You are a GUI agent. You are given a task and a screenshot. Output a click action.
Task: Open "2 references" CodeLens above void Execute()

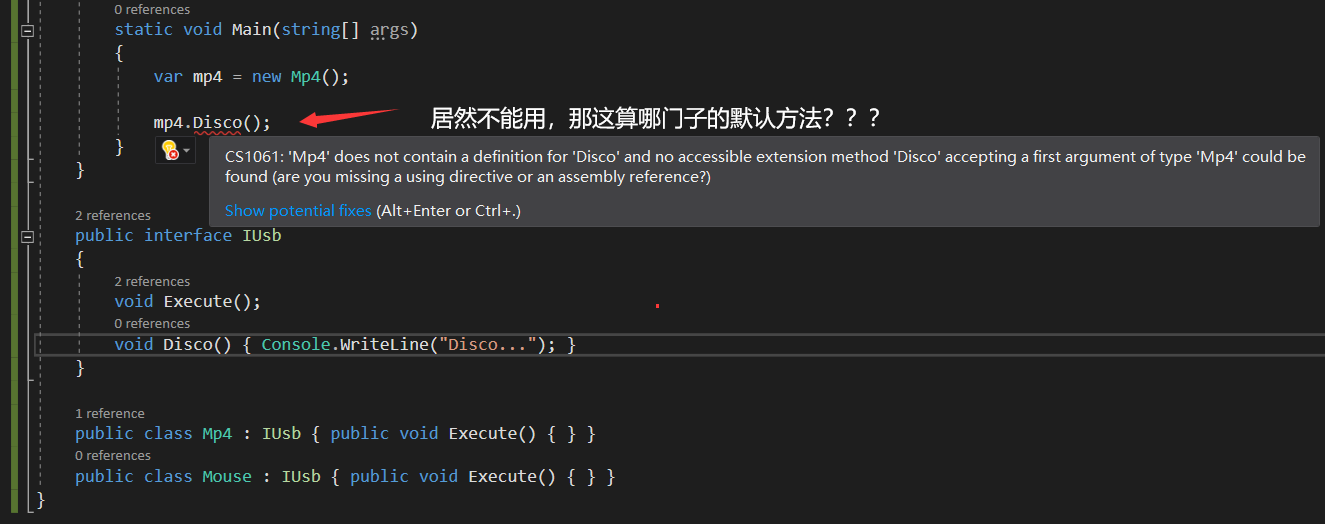[x=152, y=281]
